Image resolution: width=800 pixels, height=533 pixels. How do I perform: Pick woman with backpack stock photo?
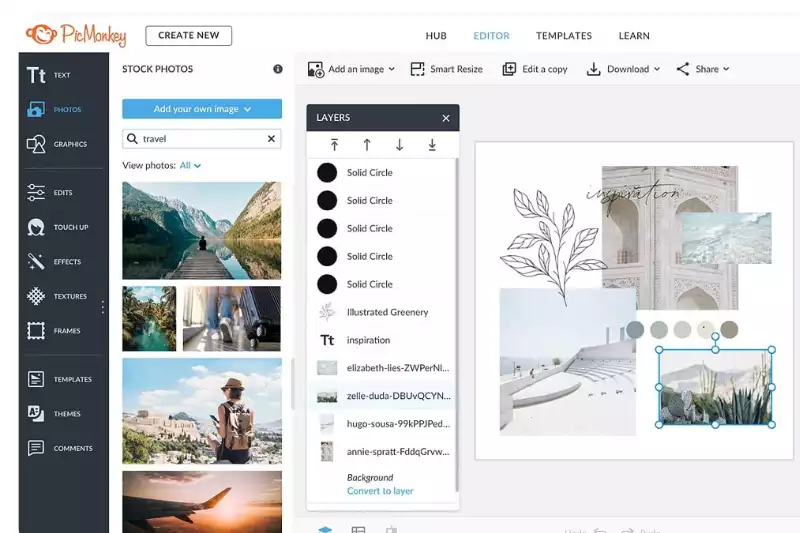click(x=202, y=411)
